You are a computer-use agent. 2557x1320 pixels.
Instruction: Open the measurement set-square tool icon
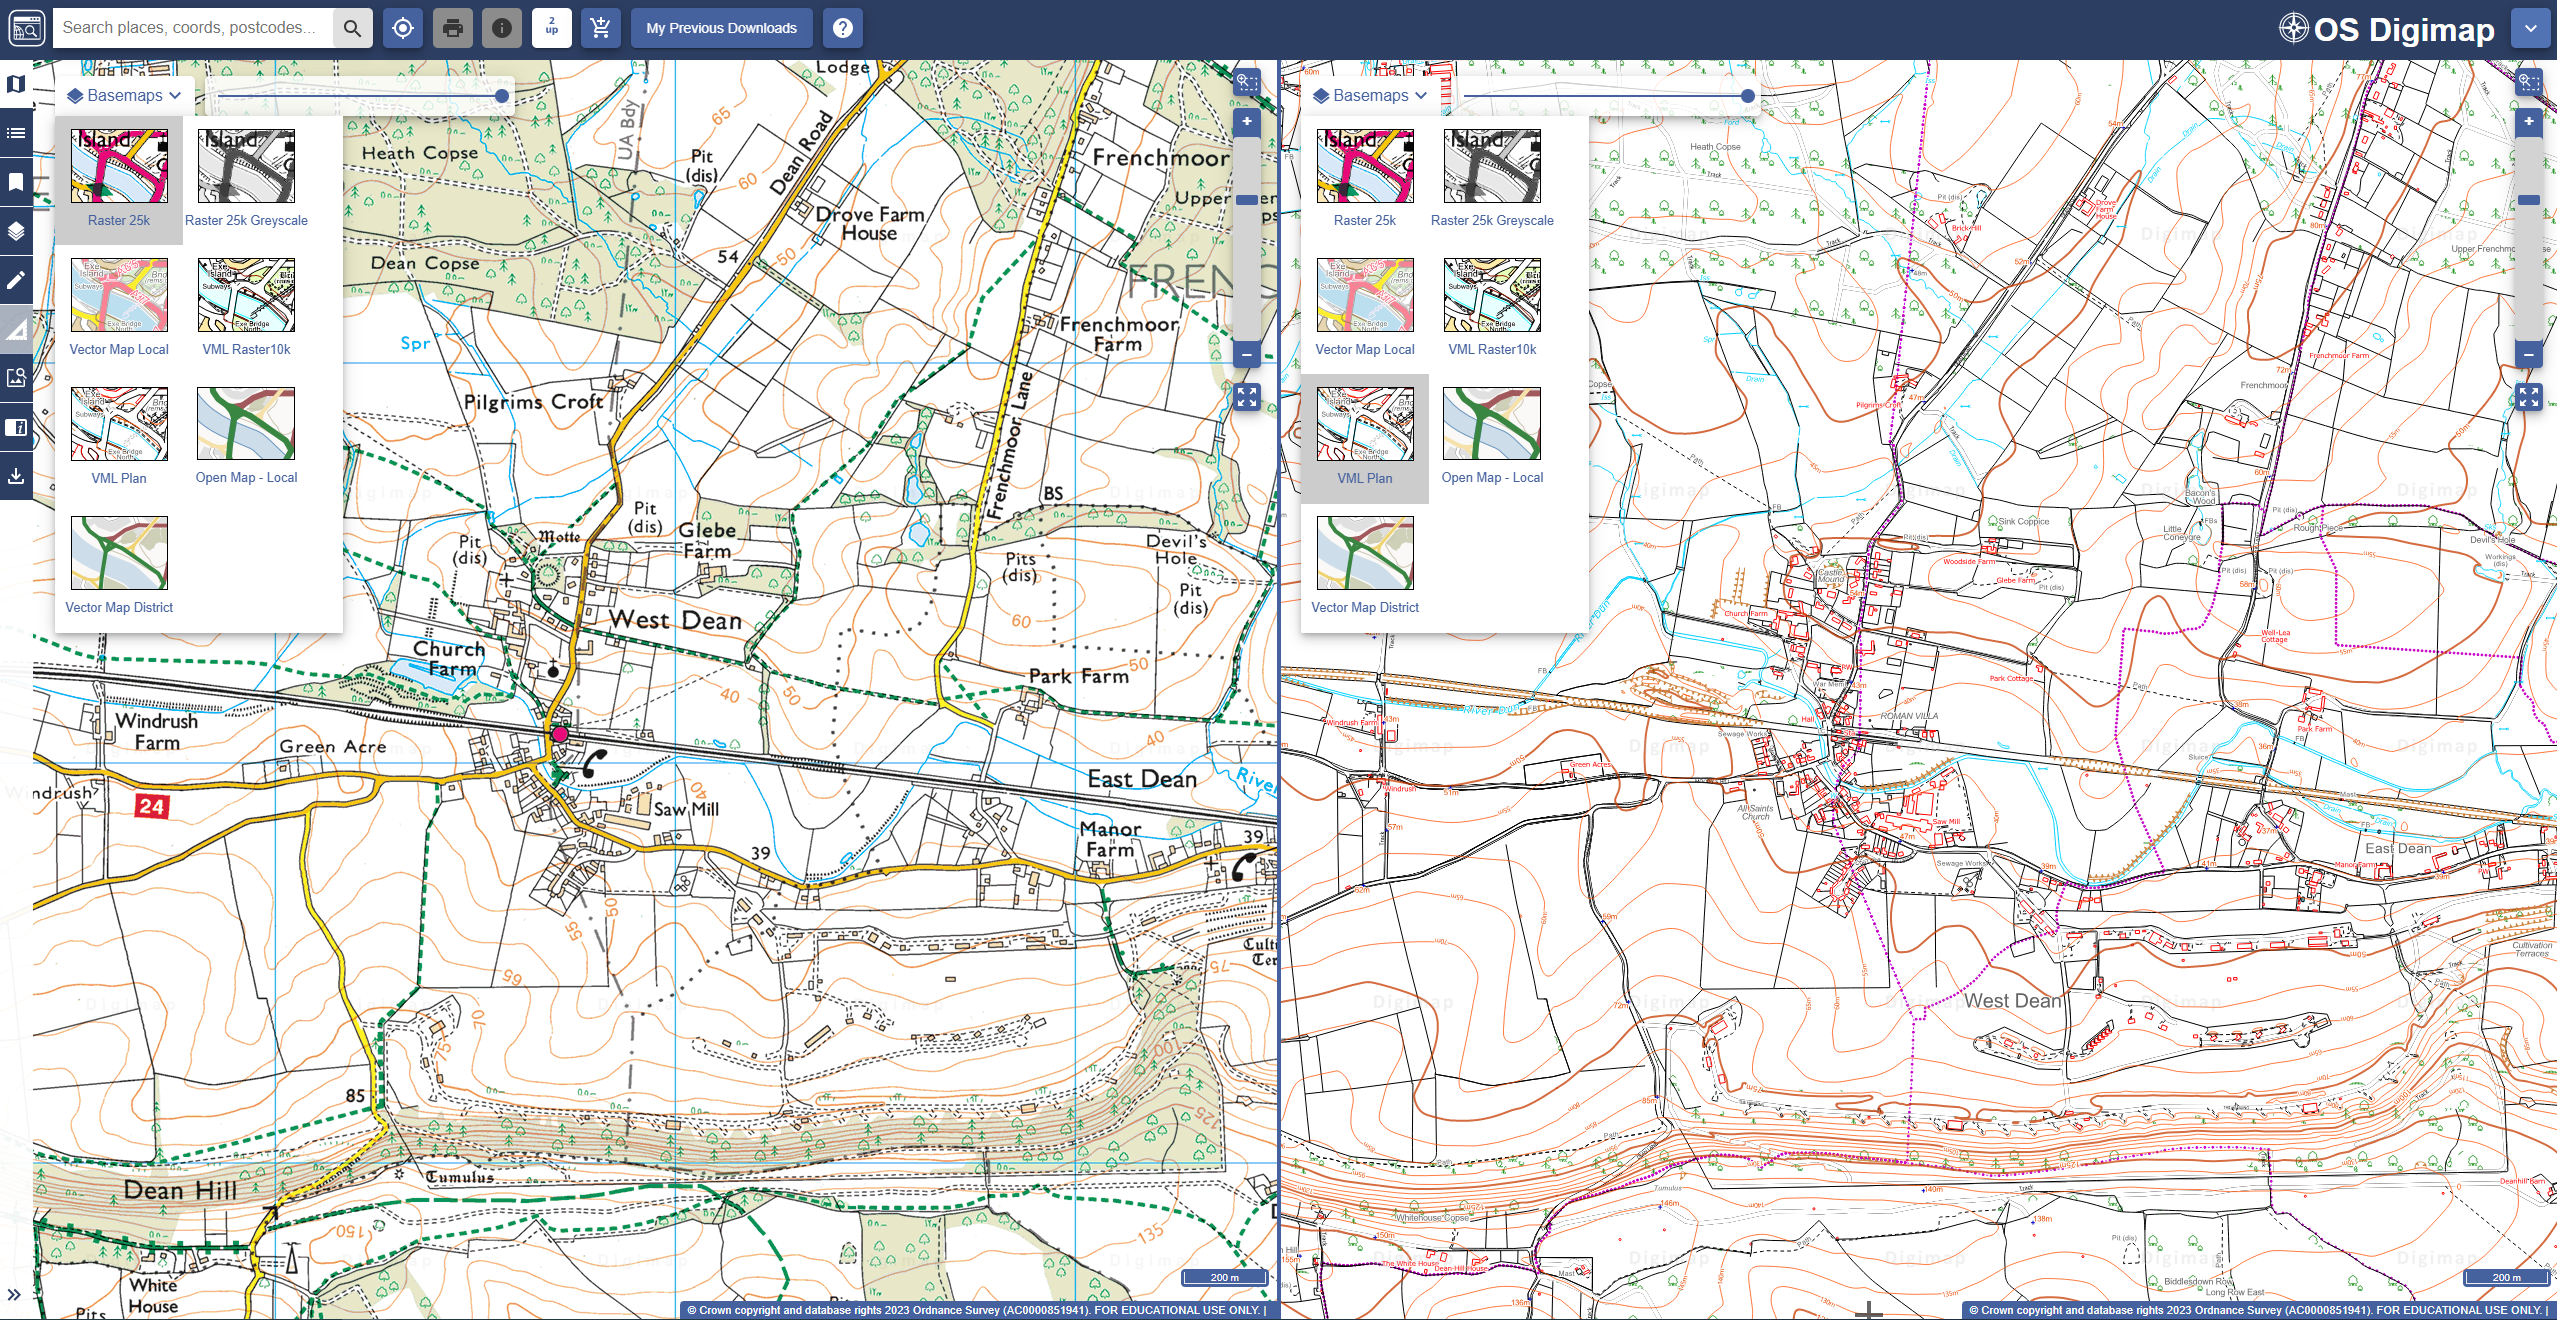point(16,329)
